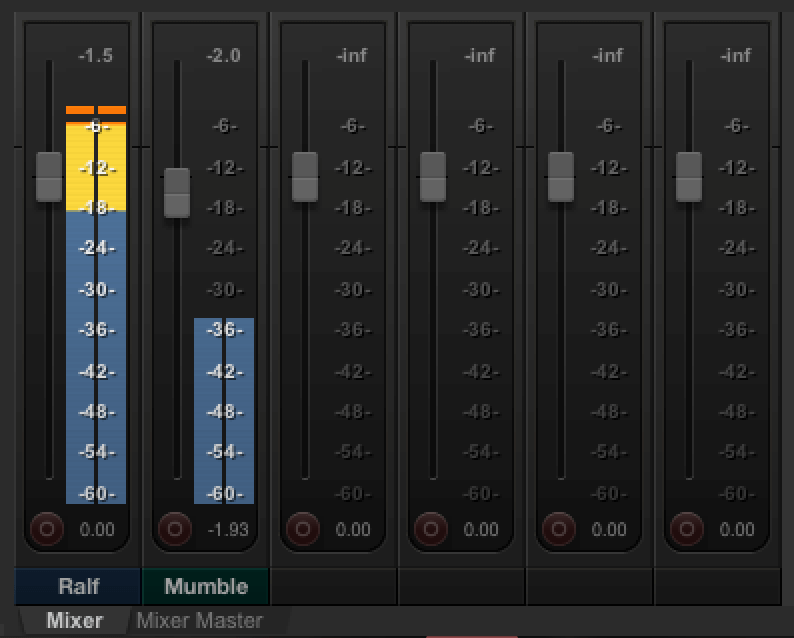Toggle record button on fourth mixer channel
The image size is (794, 638).
click(x=430, y=528)
